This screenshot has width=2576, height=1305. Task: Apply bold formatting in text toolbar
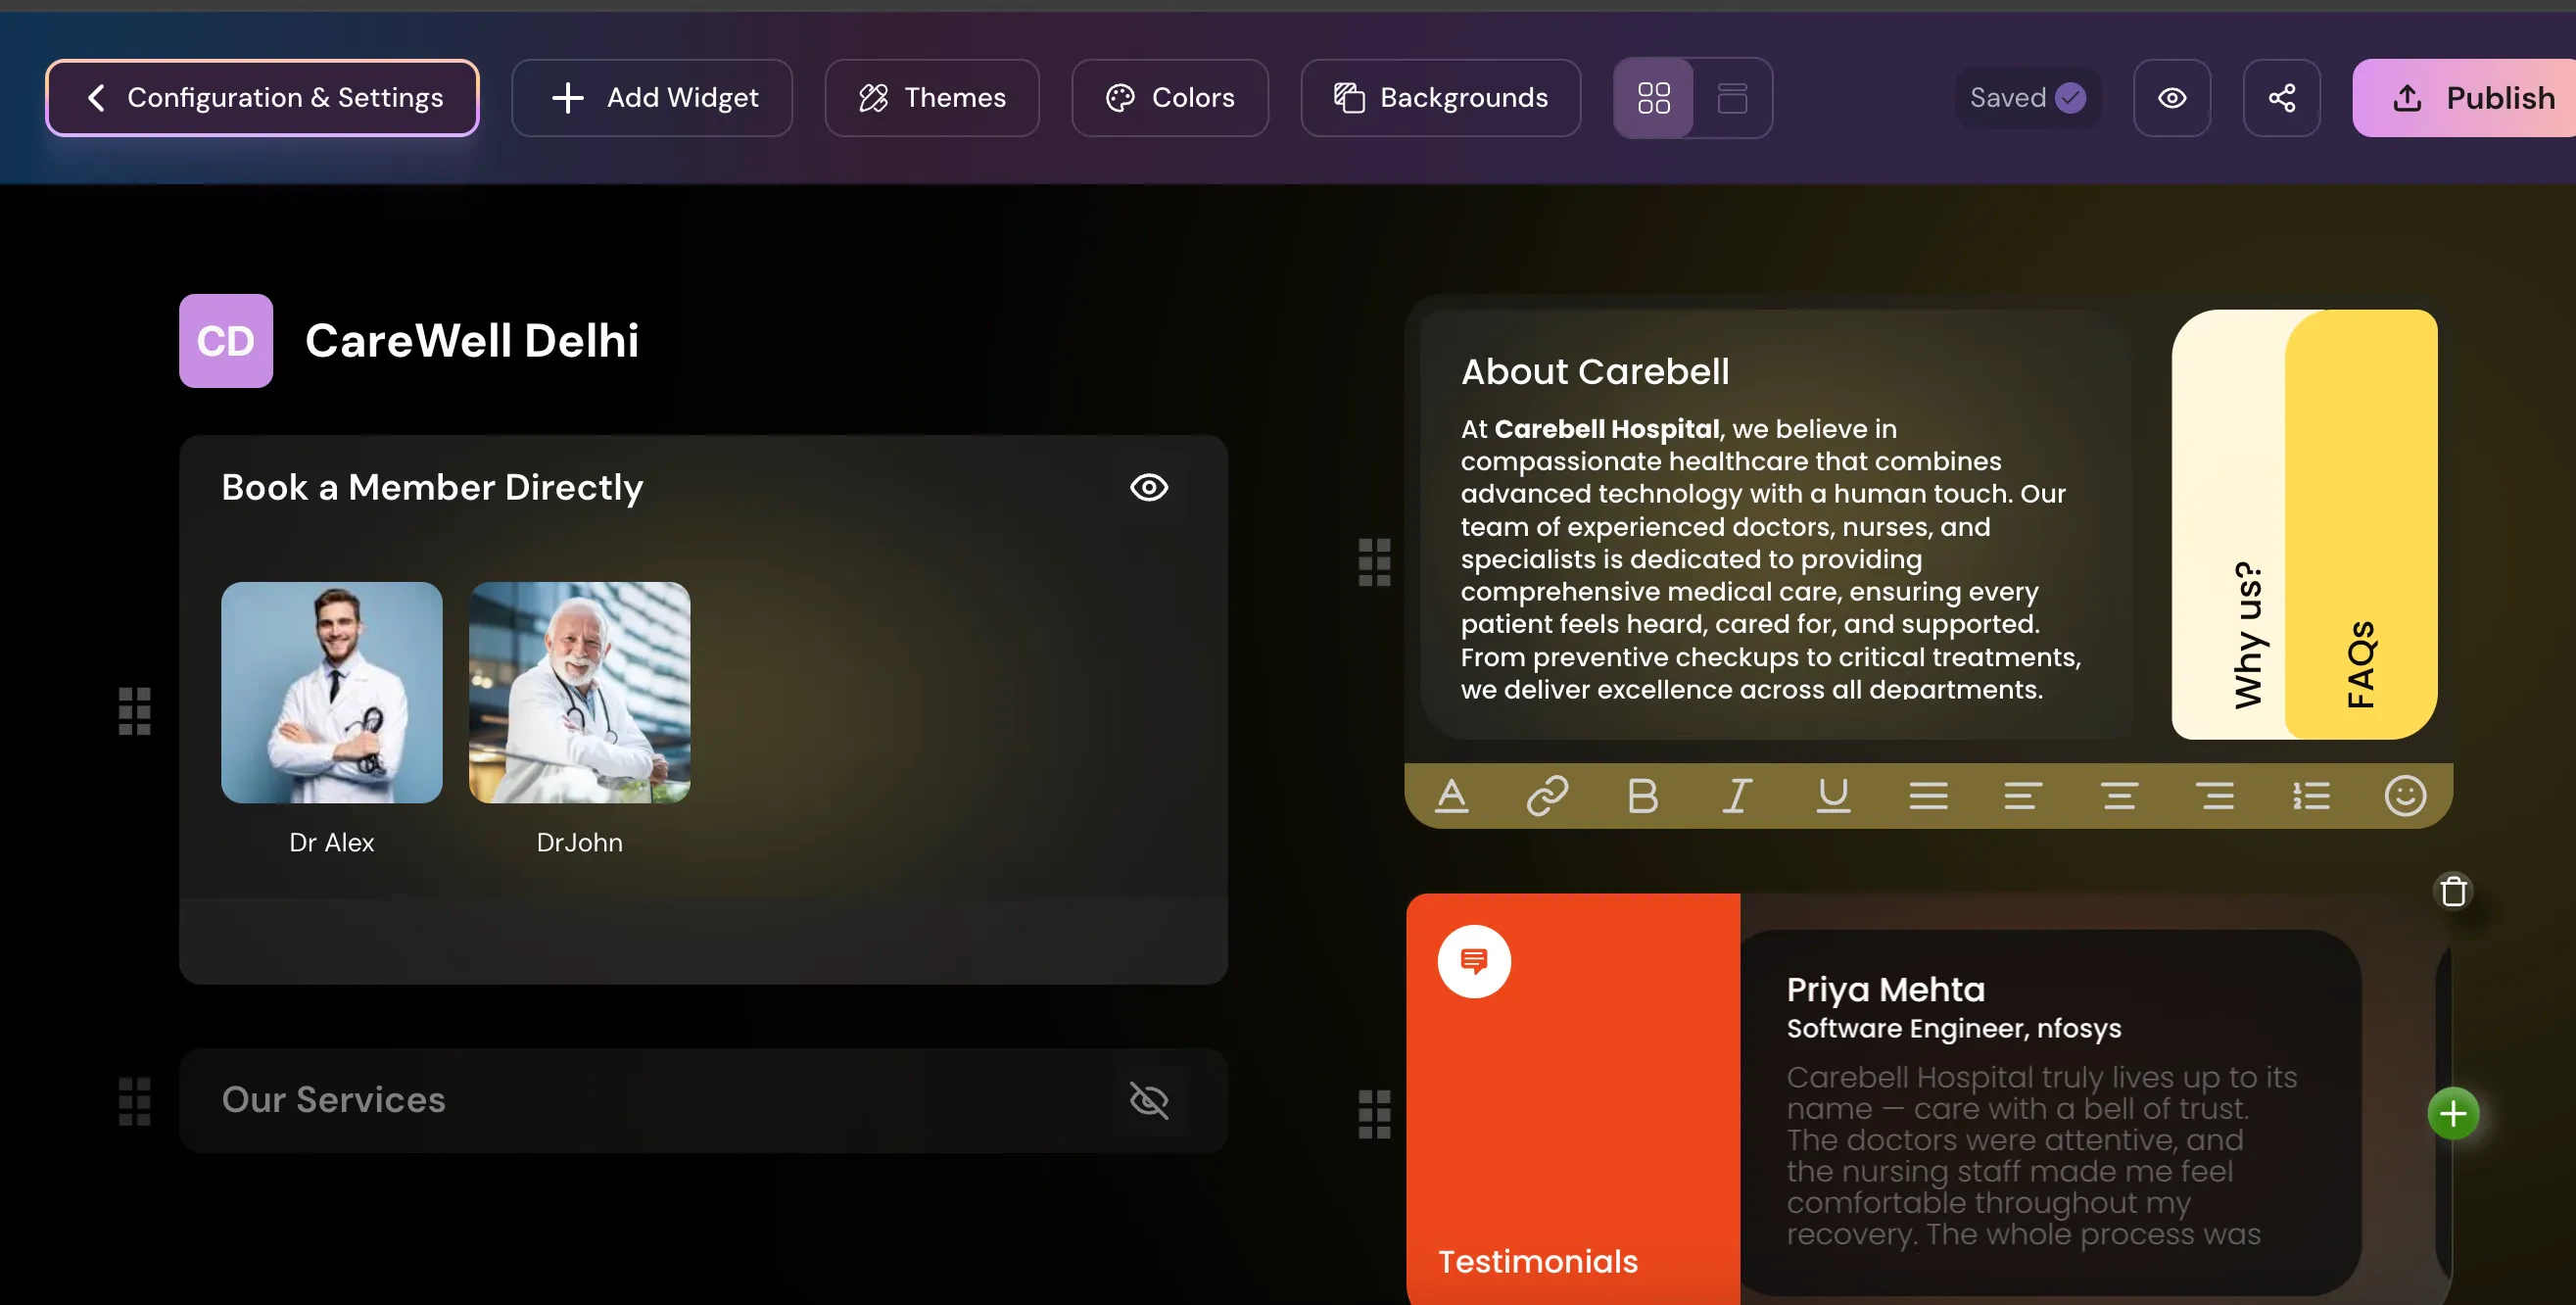(1642, 796)
